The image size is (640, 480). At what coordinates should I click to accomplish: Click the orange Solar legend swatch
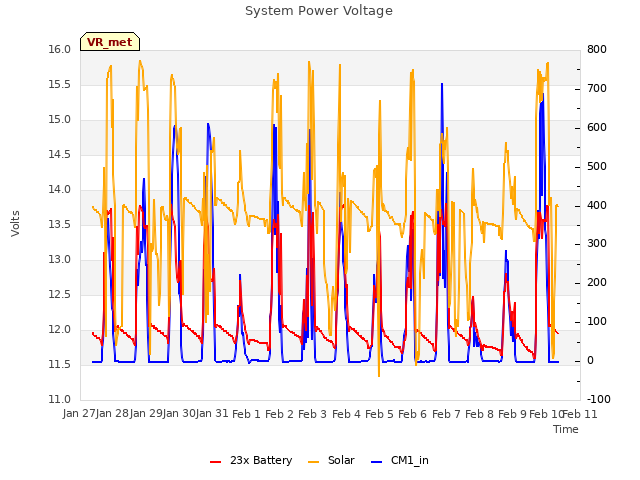point(313,462)
